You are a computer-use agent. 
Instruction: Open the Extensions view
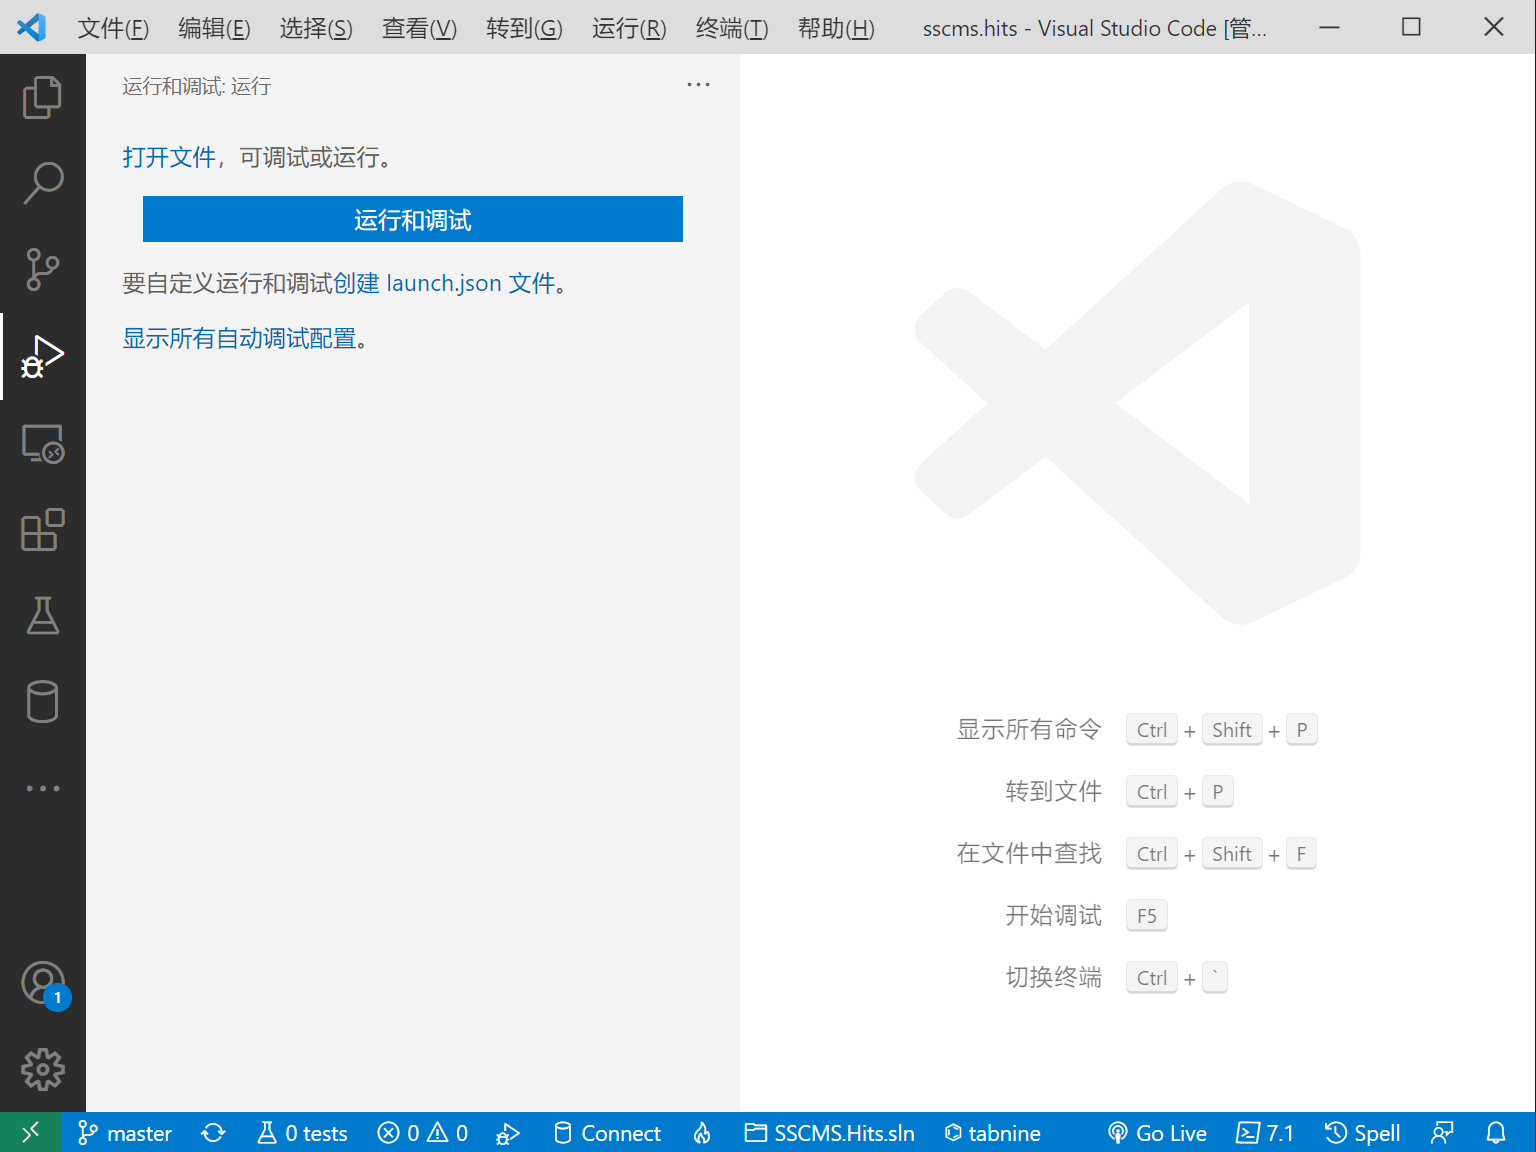[x=42, y=531]
